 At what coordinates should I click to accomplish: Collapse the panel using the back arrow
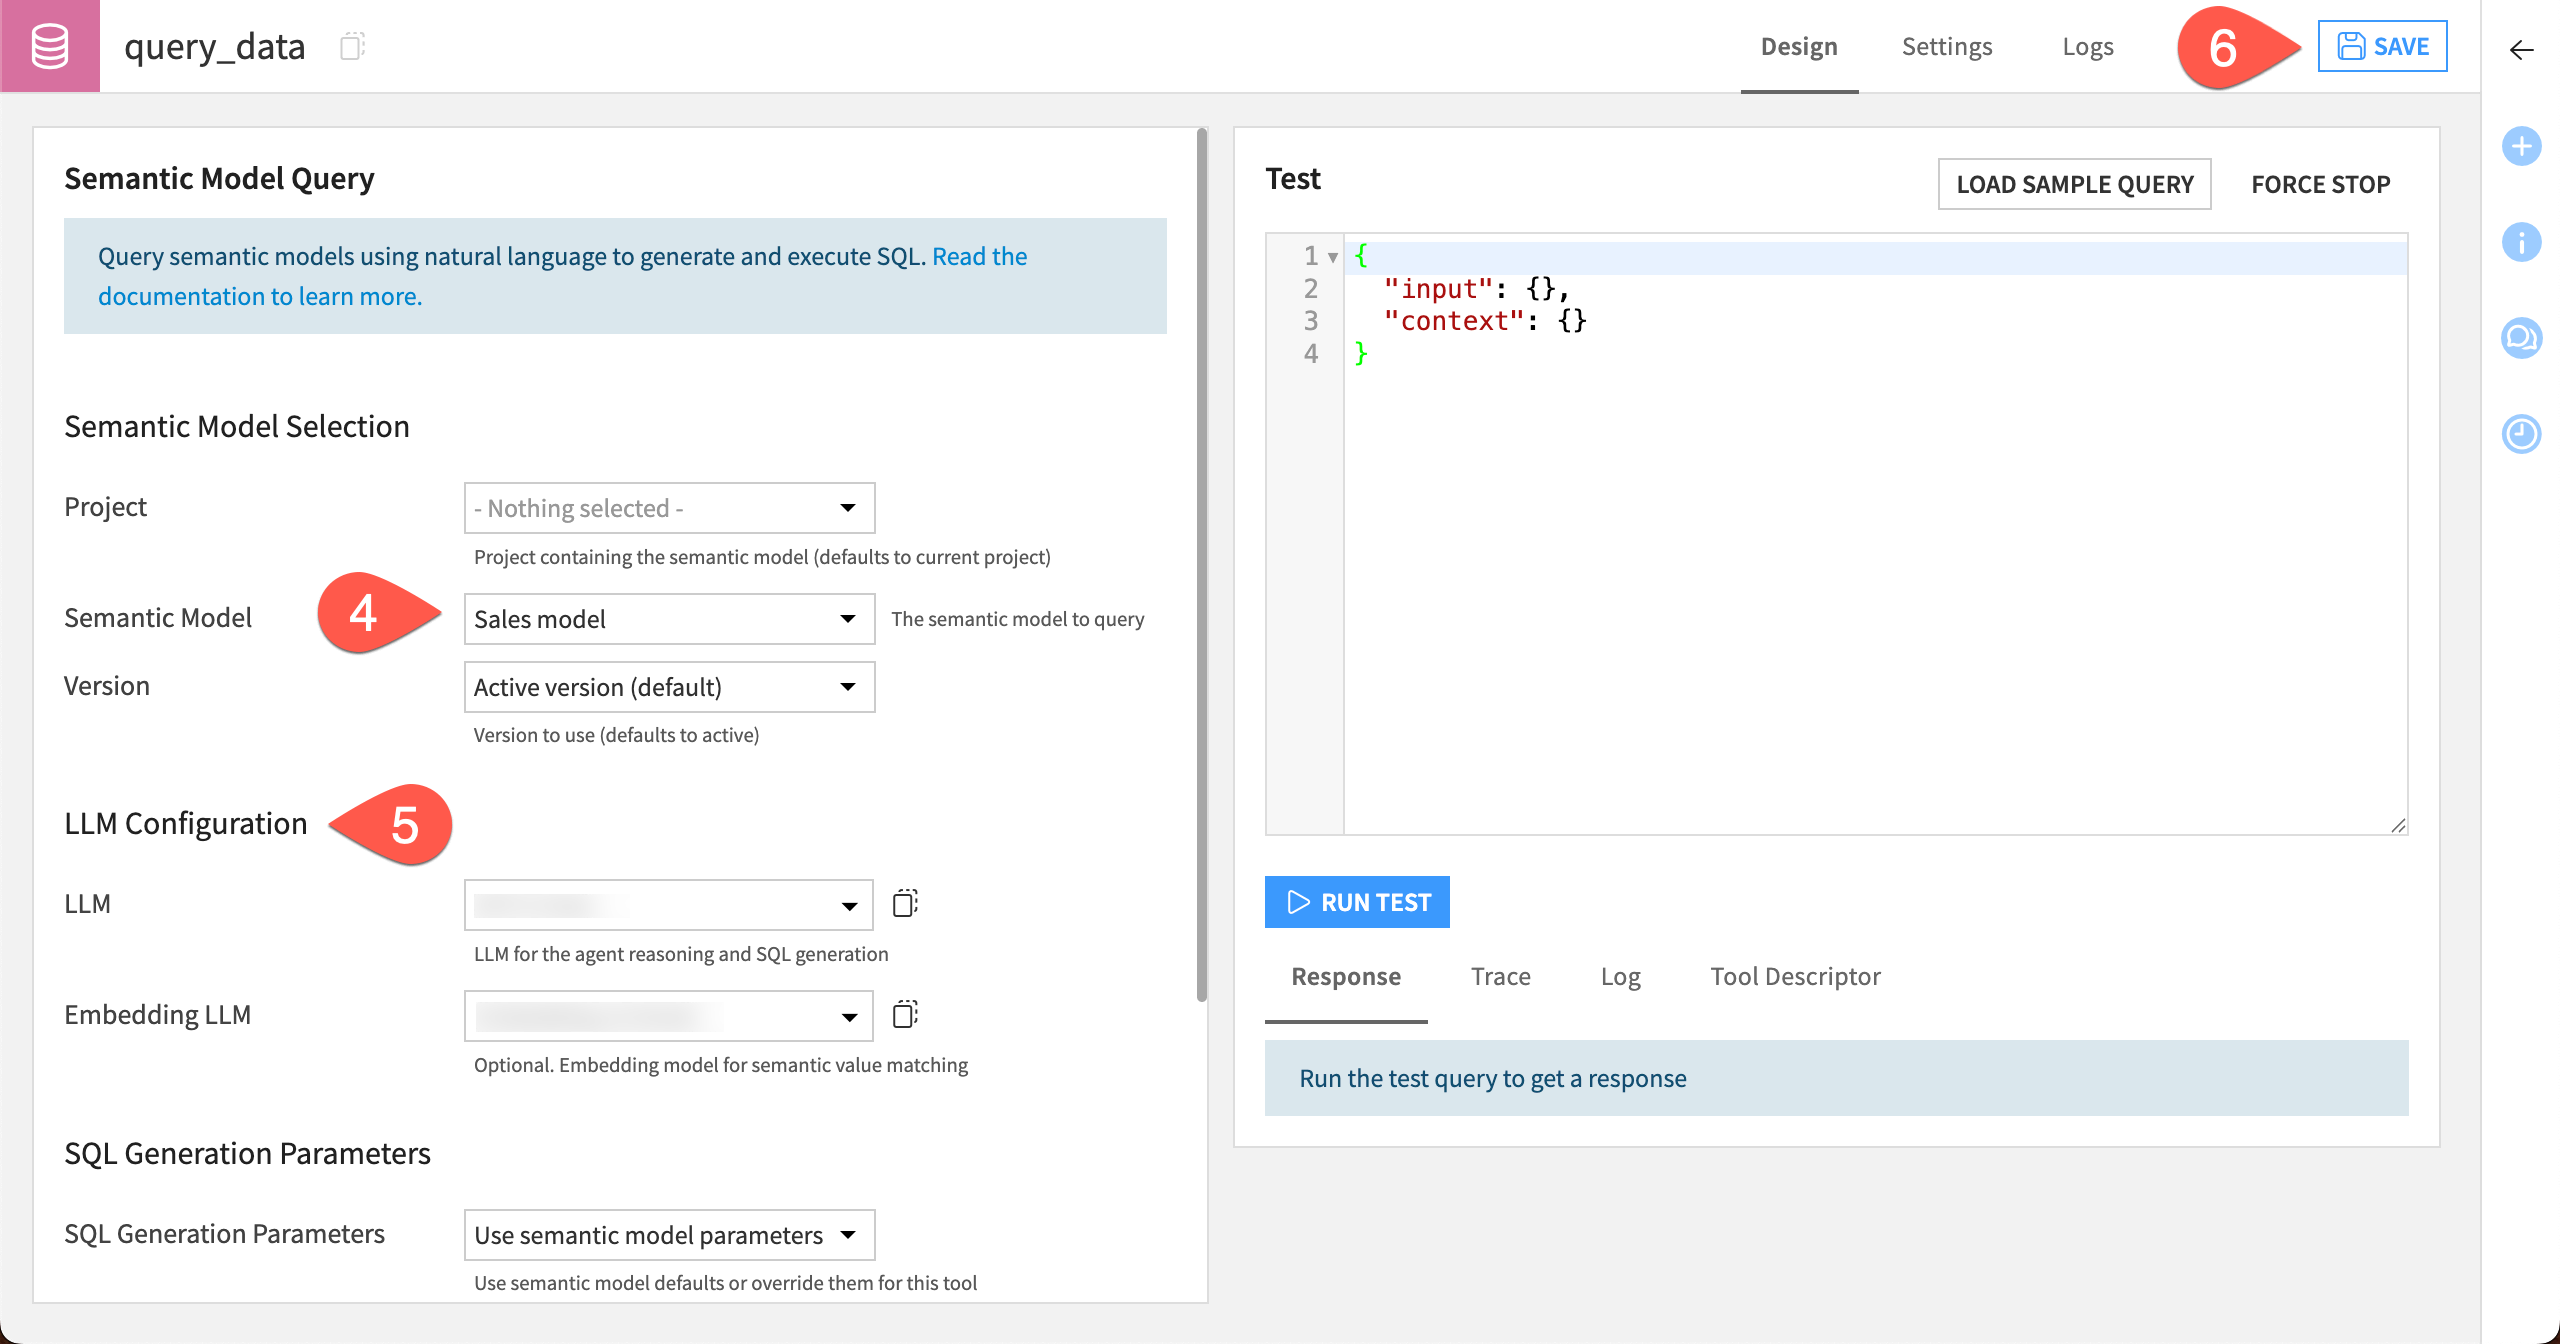click(x=2521, y=49)
